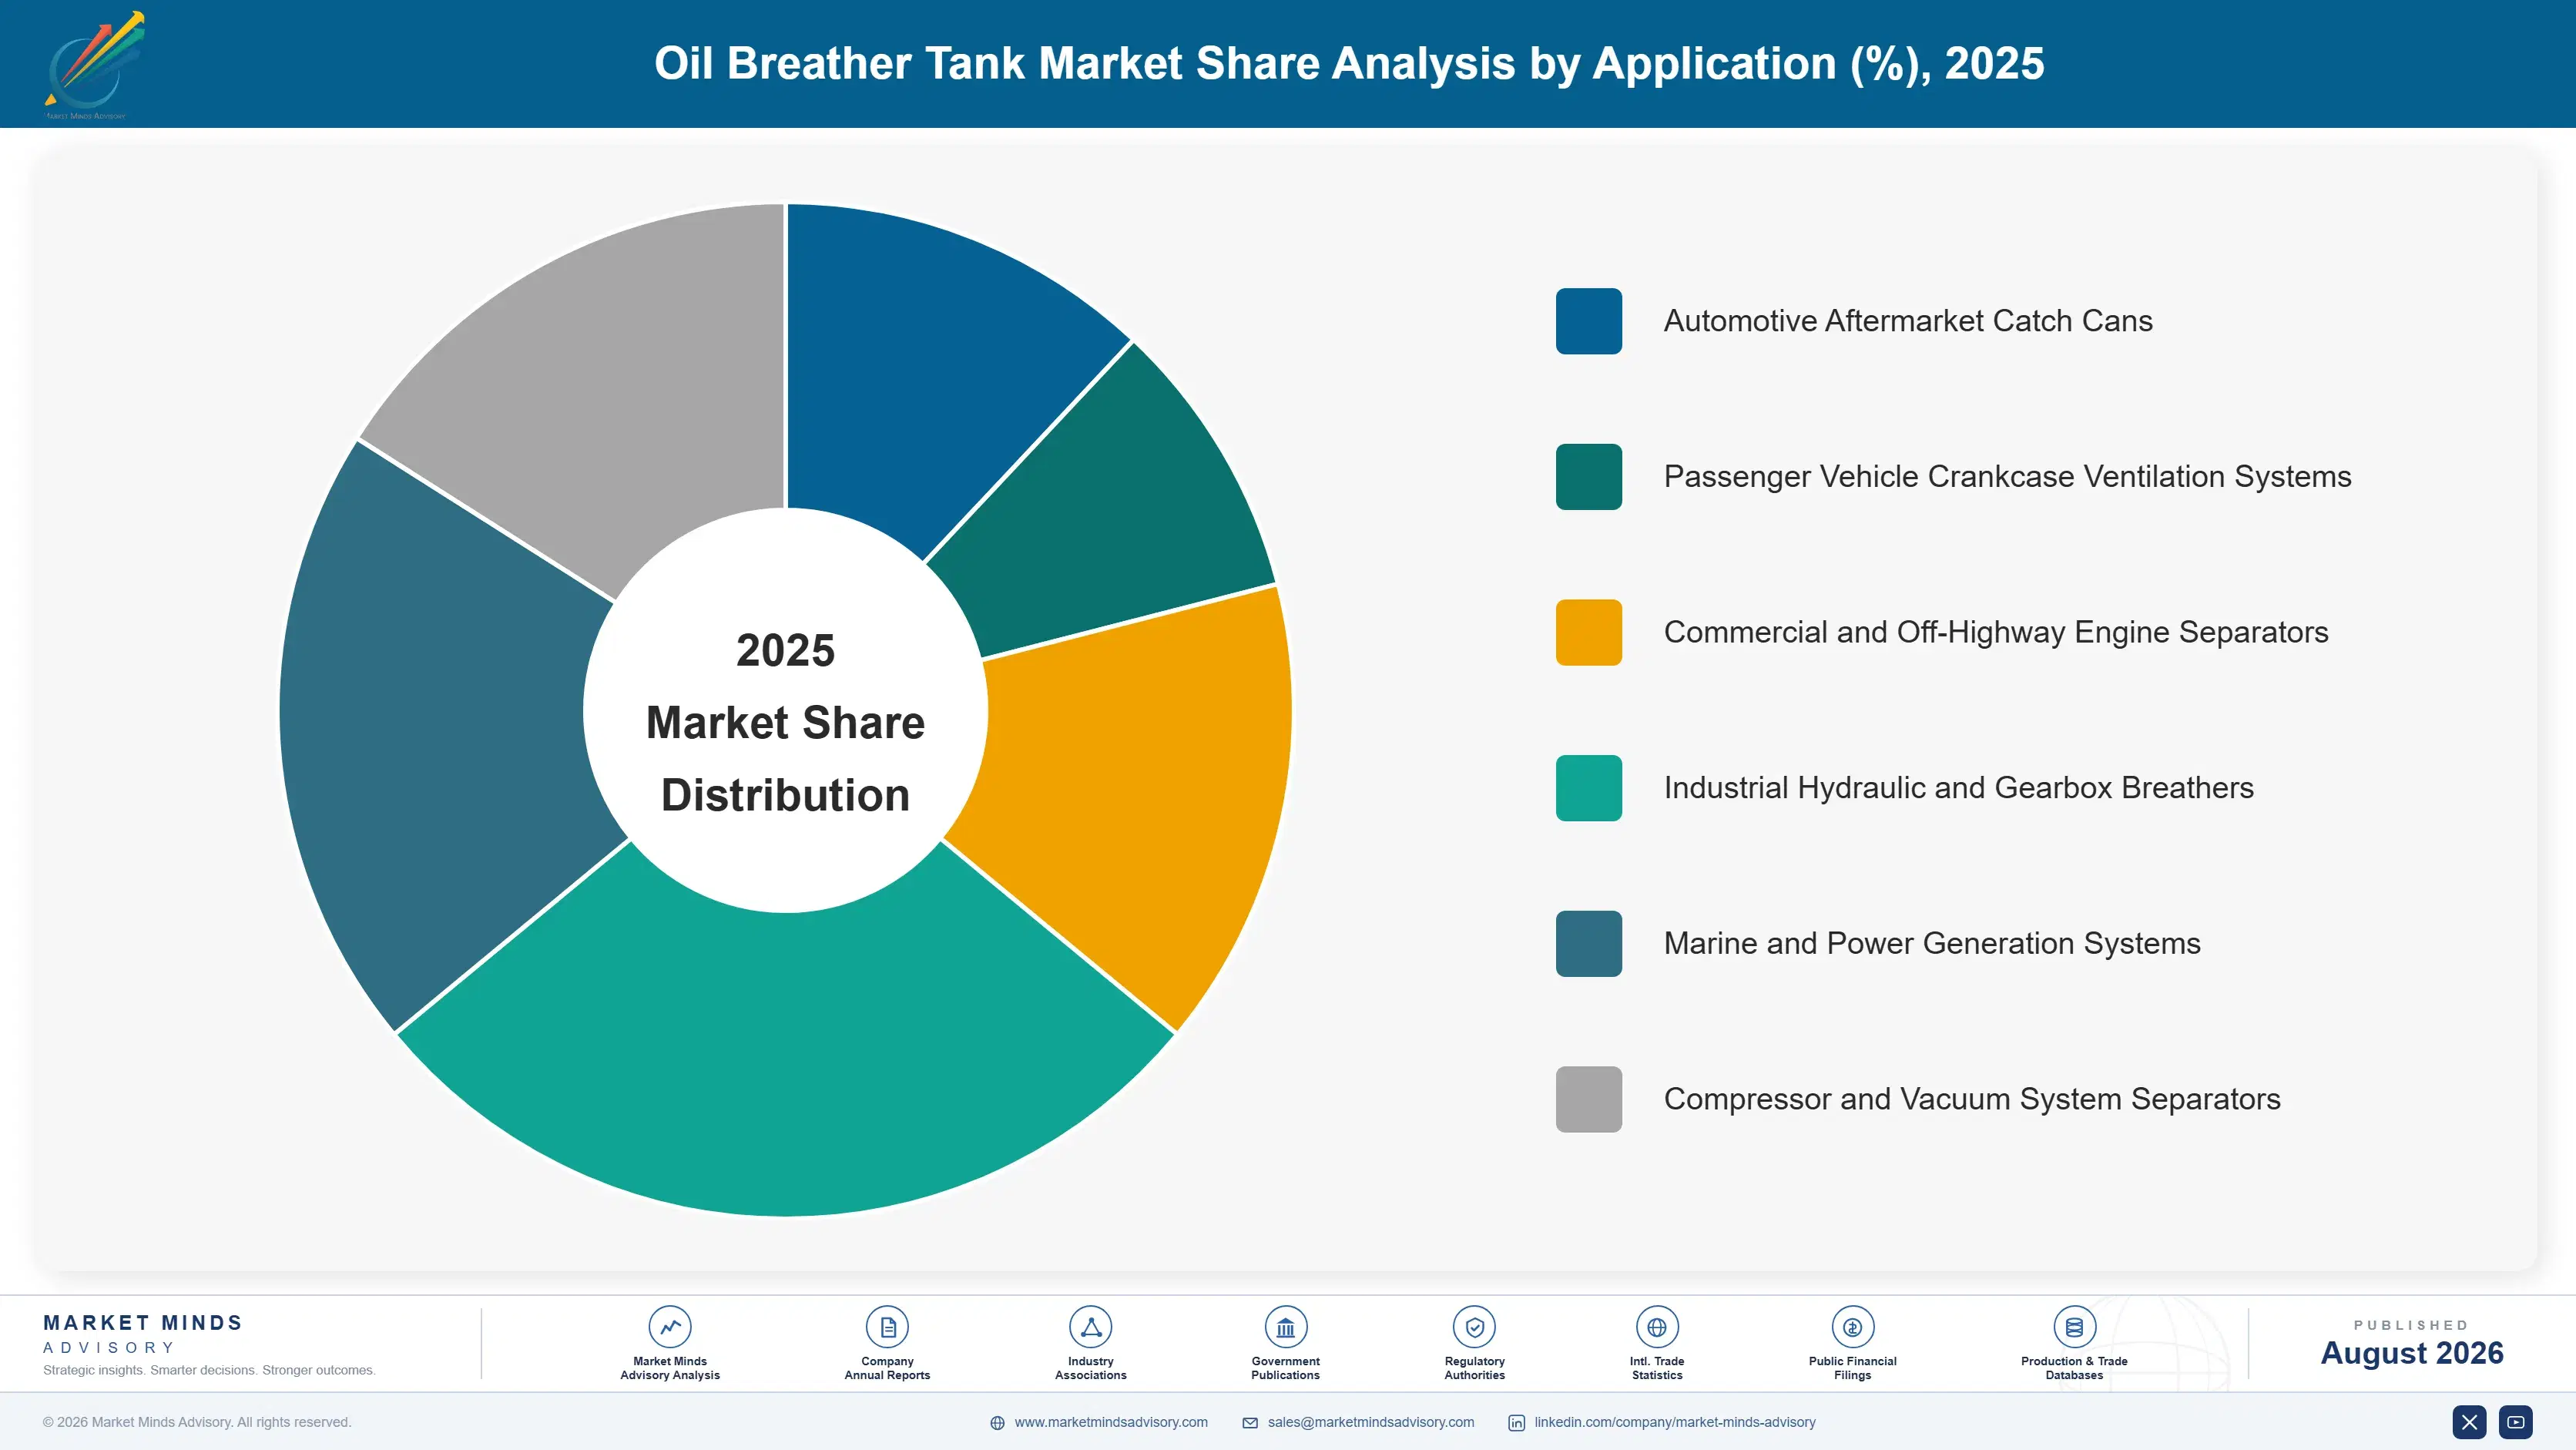
Task: Click 'Commercial and Off-Highway Engine Separators' label
Action: (1996, 632)
